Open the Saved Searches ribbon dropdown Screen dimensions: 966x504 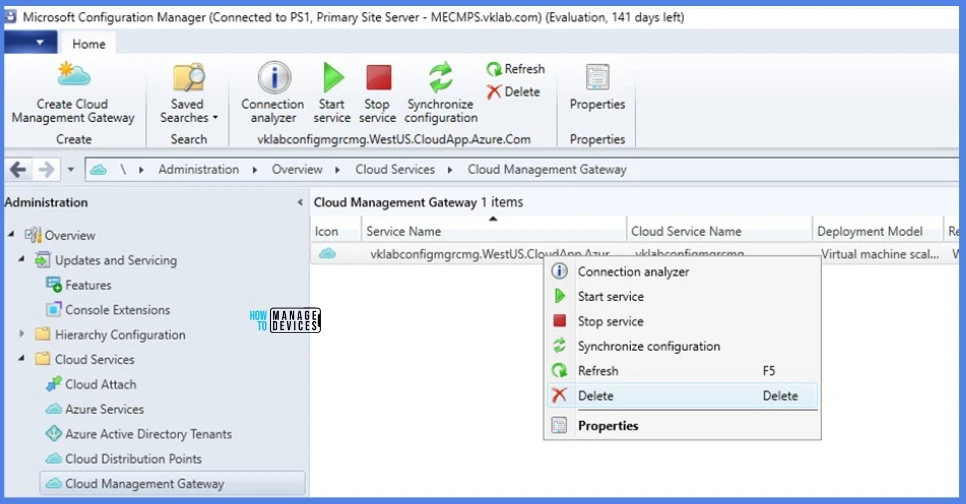click(x=189, y=92)
